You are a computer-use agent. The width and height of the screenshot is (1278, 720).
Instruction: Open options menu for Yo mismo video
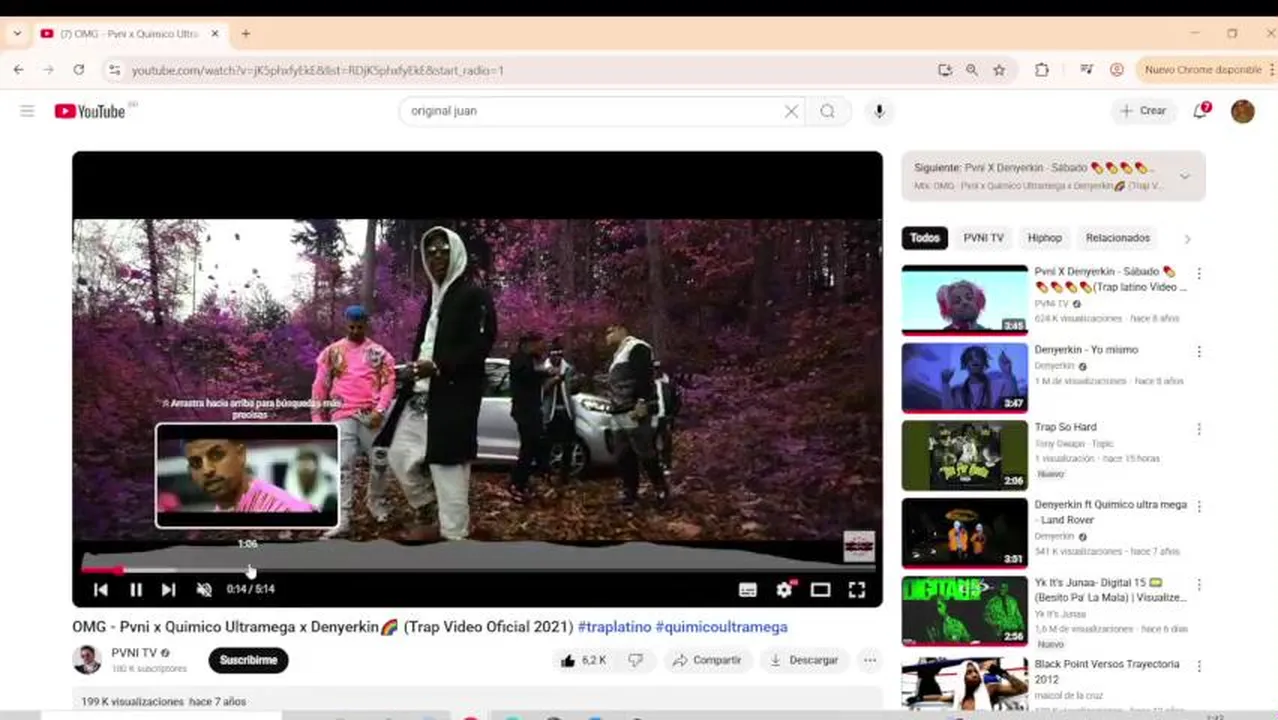click(x=1199, y=351)
